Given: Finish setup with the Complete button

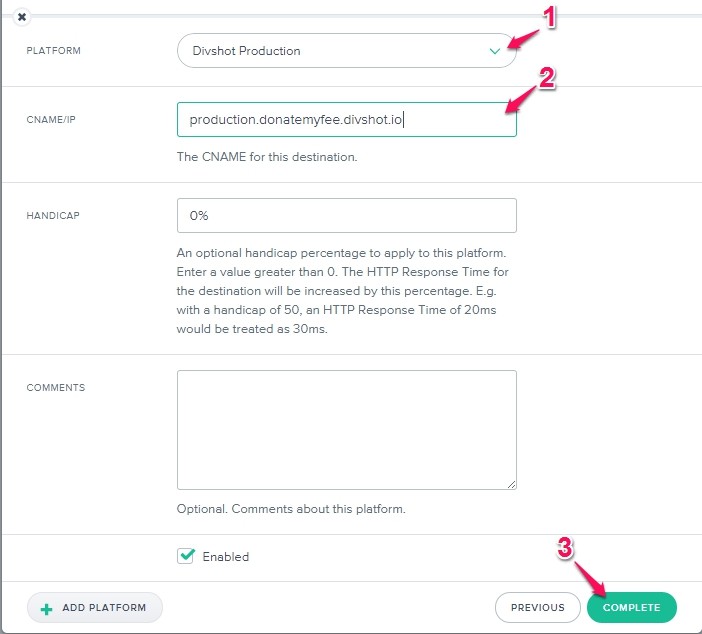Looking at the screenshot, I should (x=631, y=607).
